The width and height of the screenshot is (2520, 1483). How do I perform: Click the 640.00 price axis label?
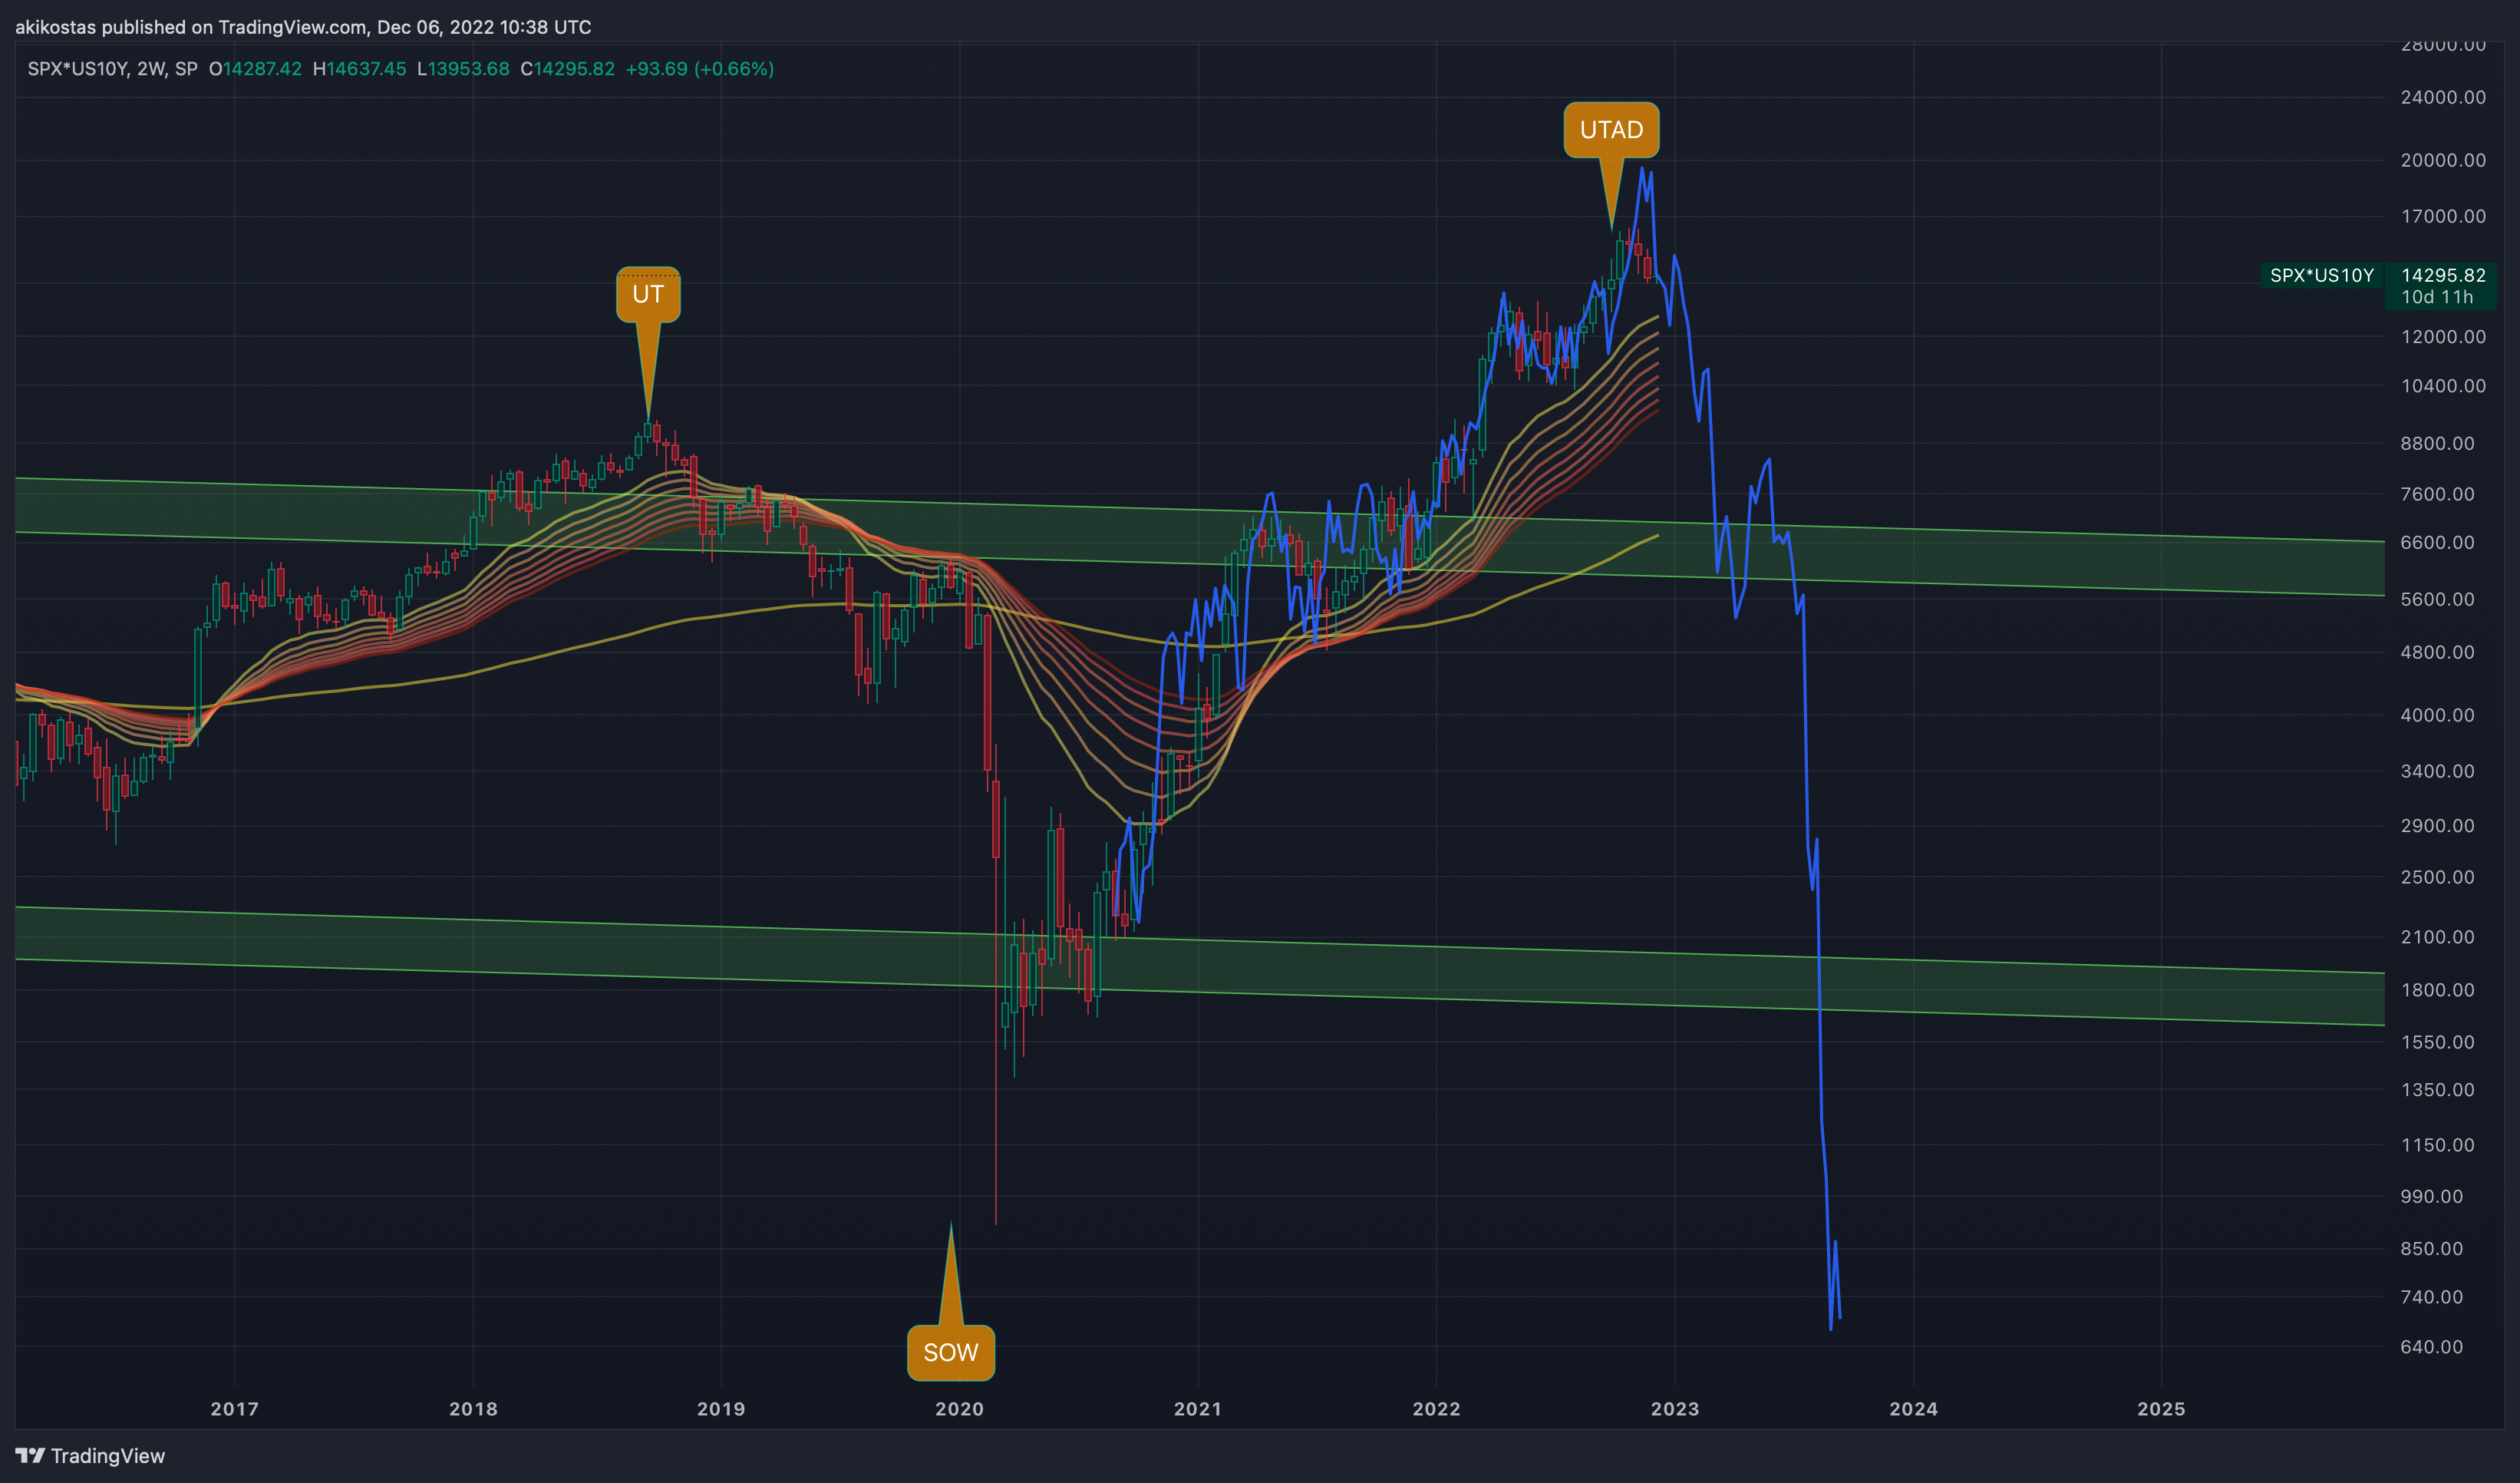(x=2432, y=1347)
